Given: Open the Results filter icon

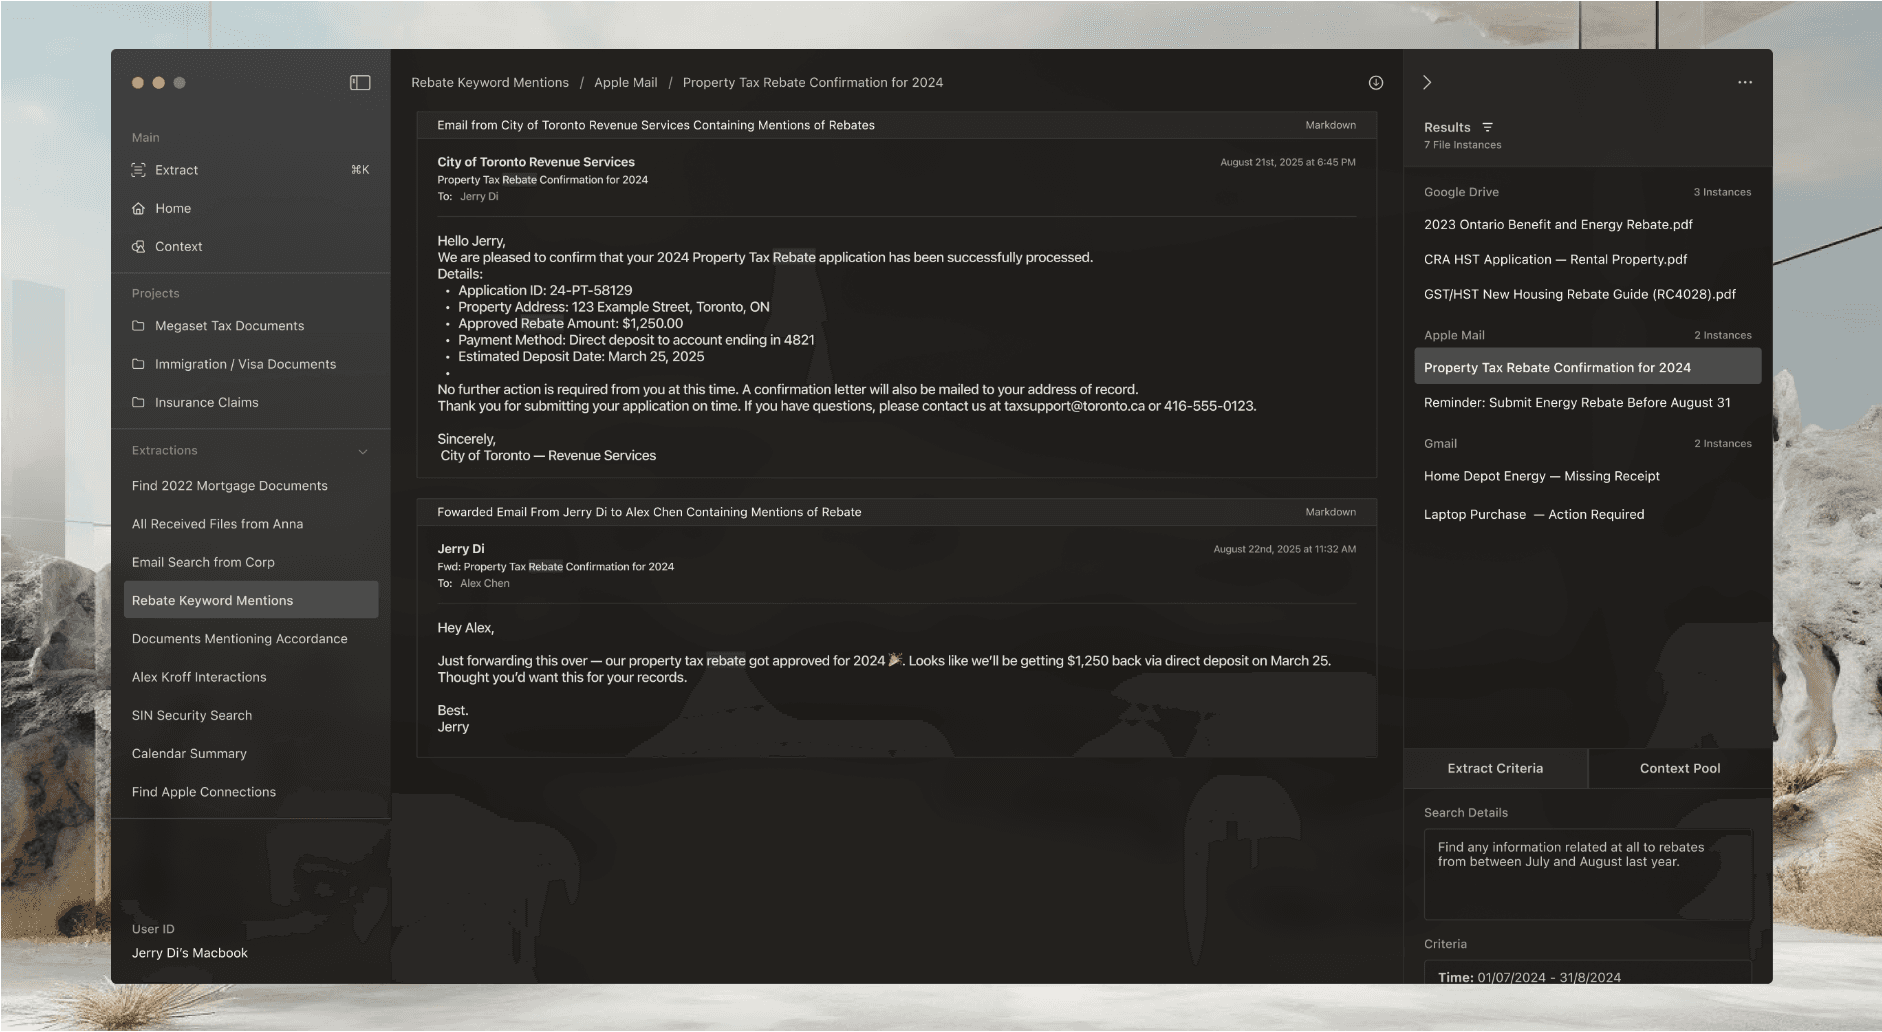Looking at the screenshot, I should (1487, 127).
